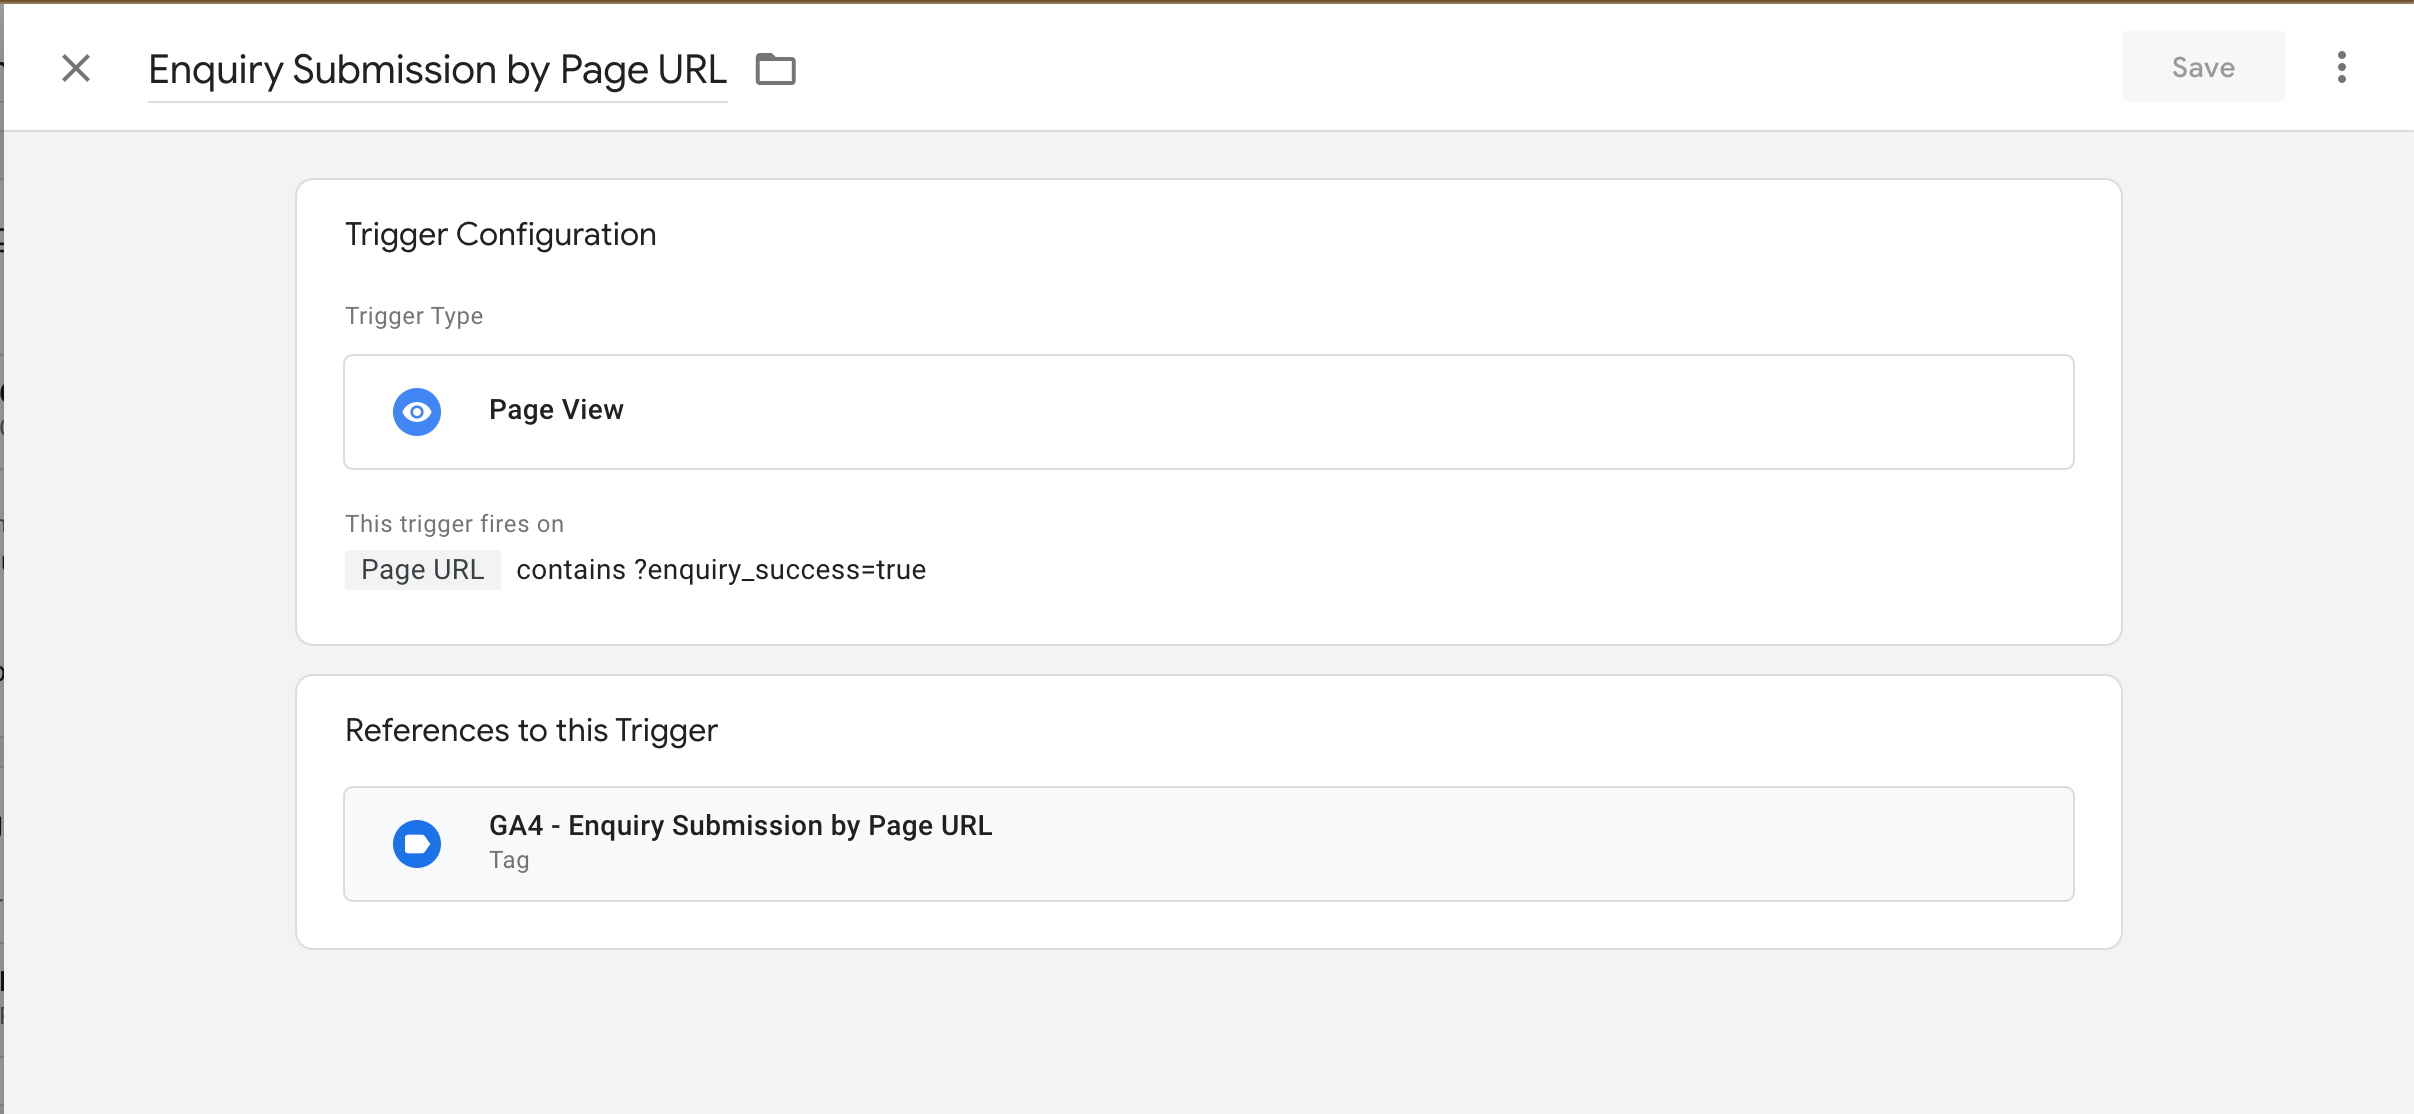
Task: Click the This trigger fires on label
Action: pyautogui.click(x=454, y=524)
